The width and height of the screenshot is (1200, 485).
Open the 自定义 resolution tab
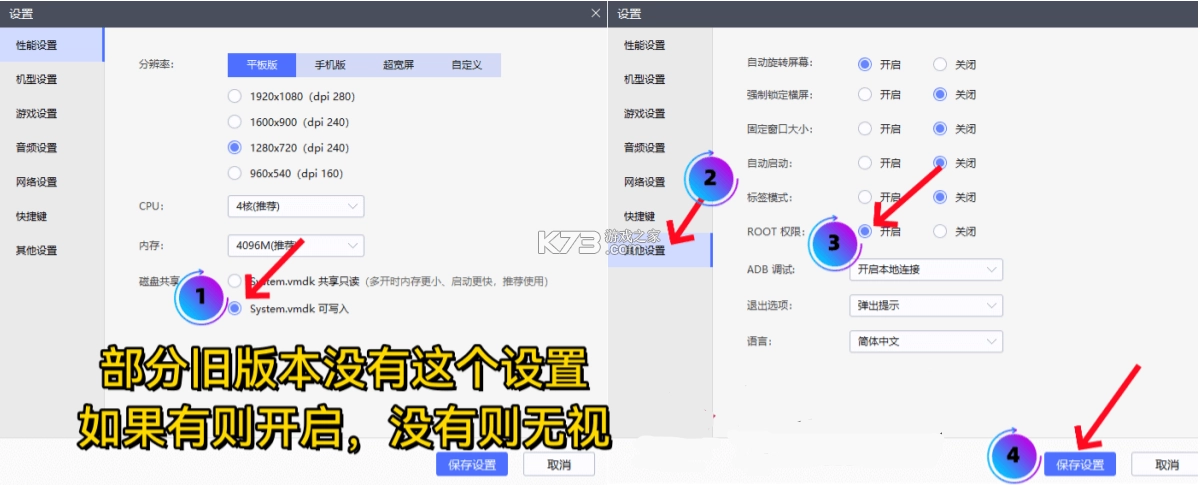(x=466, y=65)
